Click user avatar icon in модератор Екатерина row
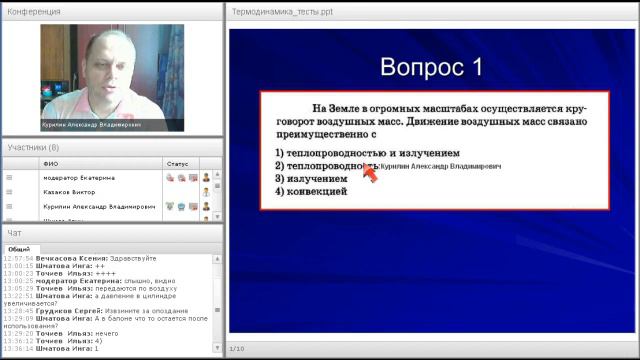 (x=206, y=177)
